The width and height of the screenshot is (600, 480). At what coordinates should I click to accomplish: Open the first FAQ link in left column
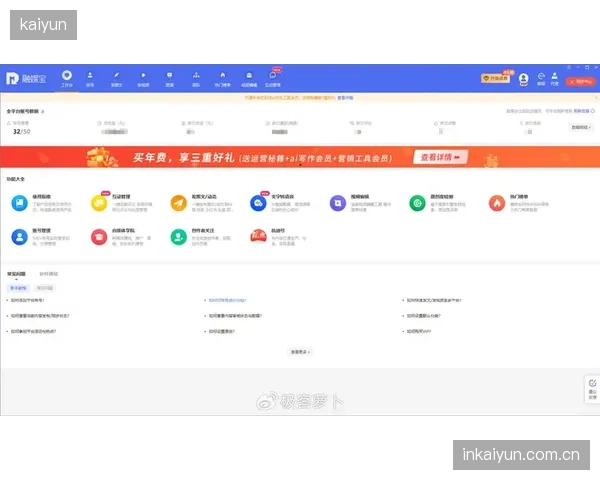(x=28, y=300)
